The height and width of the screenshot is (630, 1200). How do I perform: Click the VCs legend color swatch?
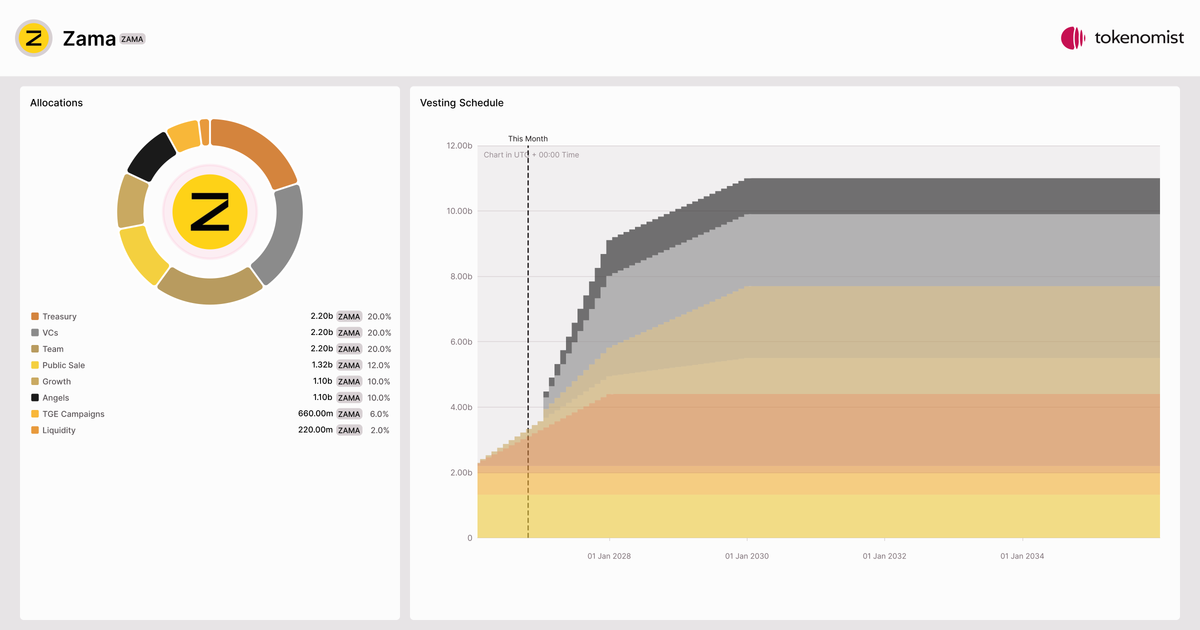[35, 332]
